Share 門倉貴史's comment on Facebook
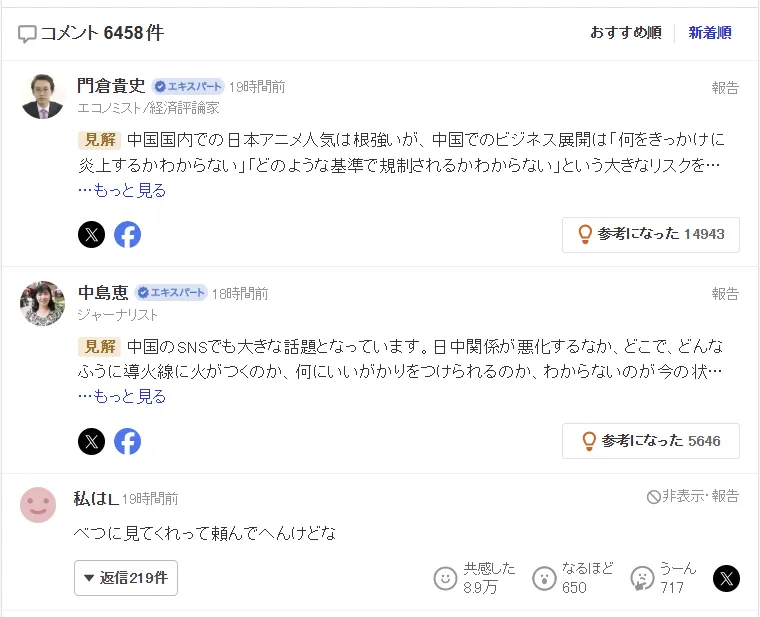760x617 pixels. pos(127,235)
